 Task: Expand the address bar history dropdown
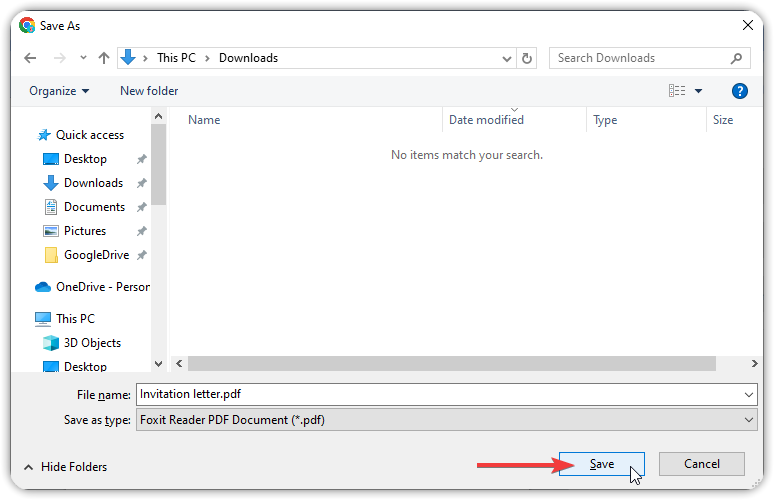click(506, 59)
